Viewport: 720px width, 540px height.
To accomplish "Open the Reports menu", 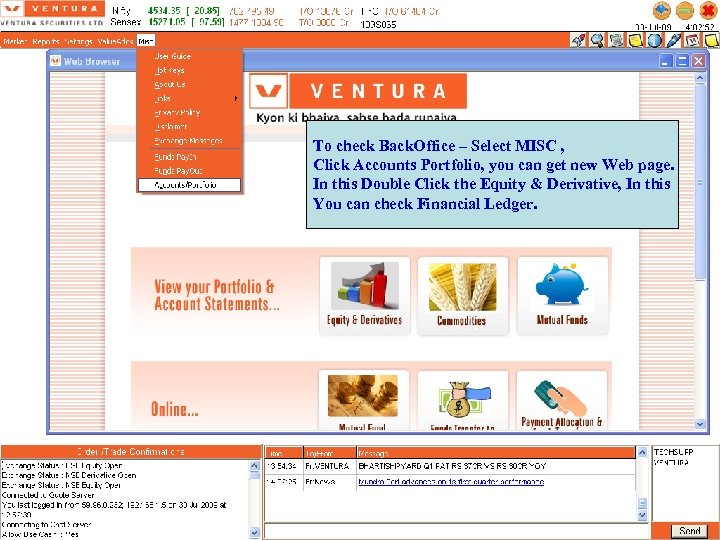I will 46,41.
